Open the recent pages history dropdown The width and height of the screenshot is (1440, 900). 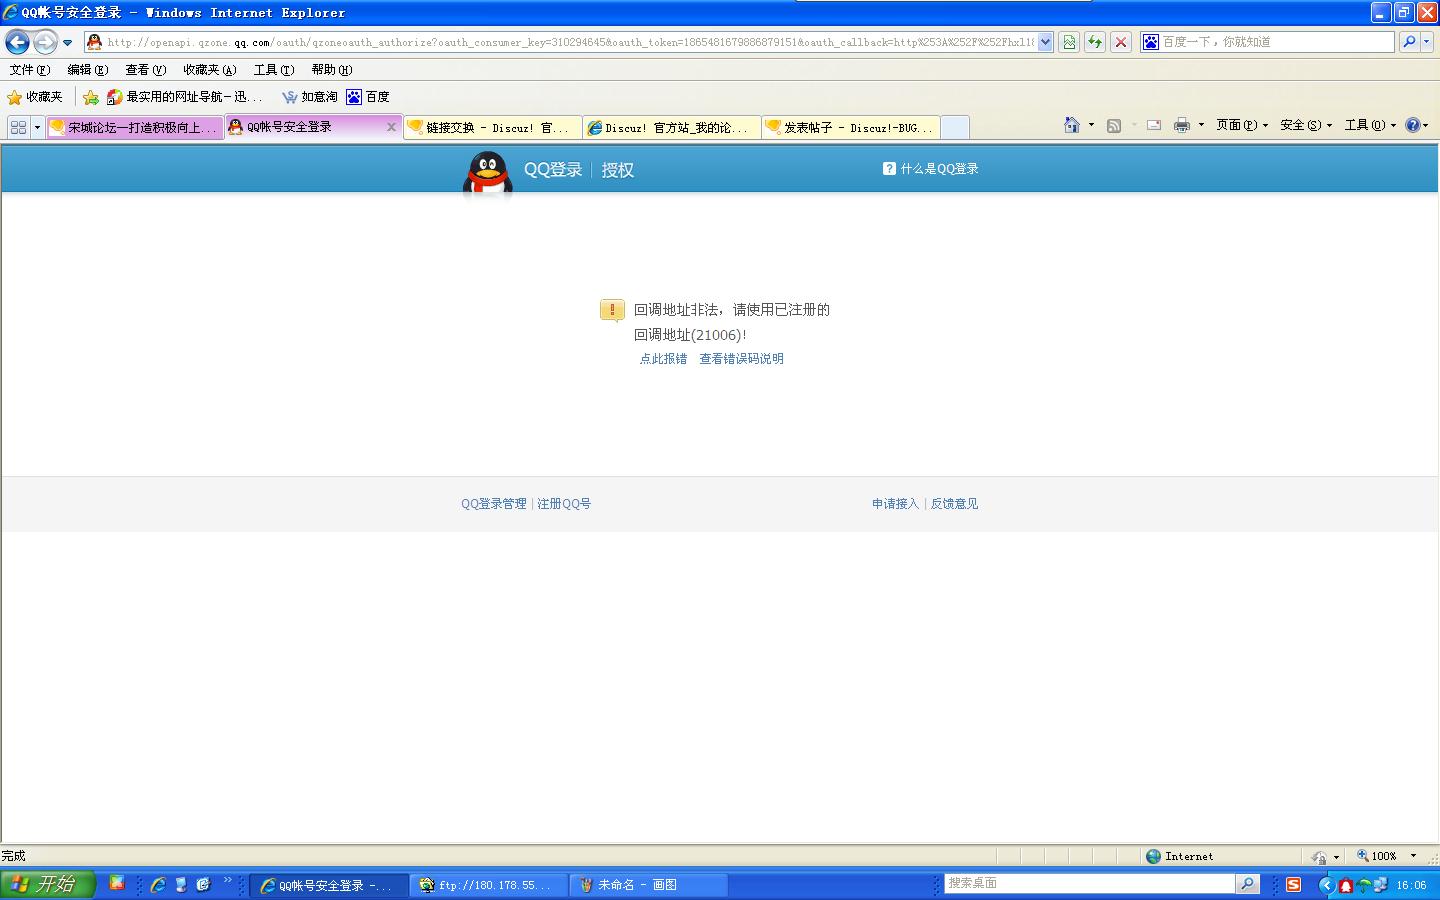tap(67, 42)
